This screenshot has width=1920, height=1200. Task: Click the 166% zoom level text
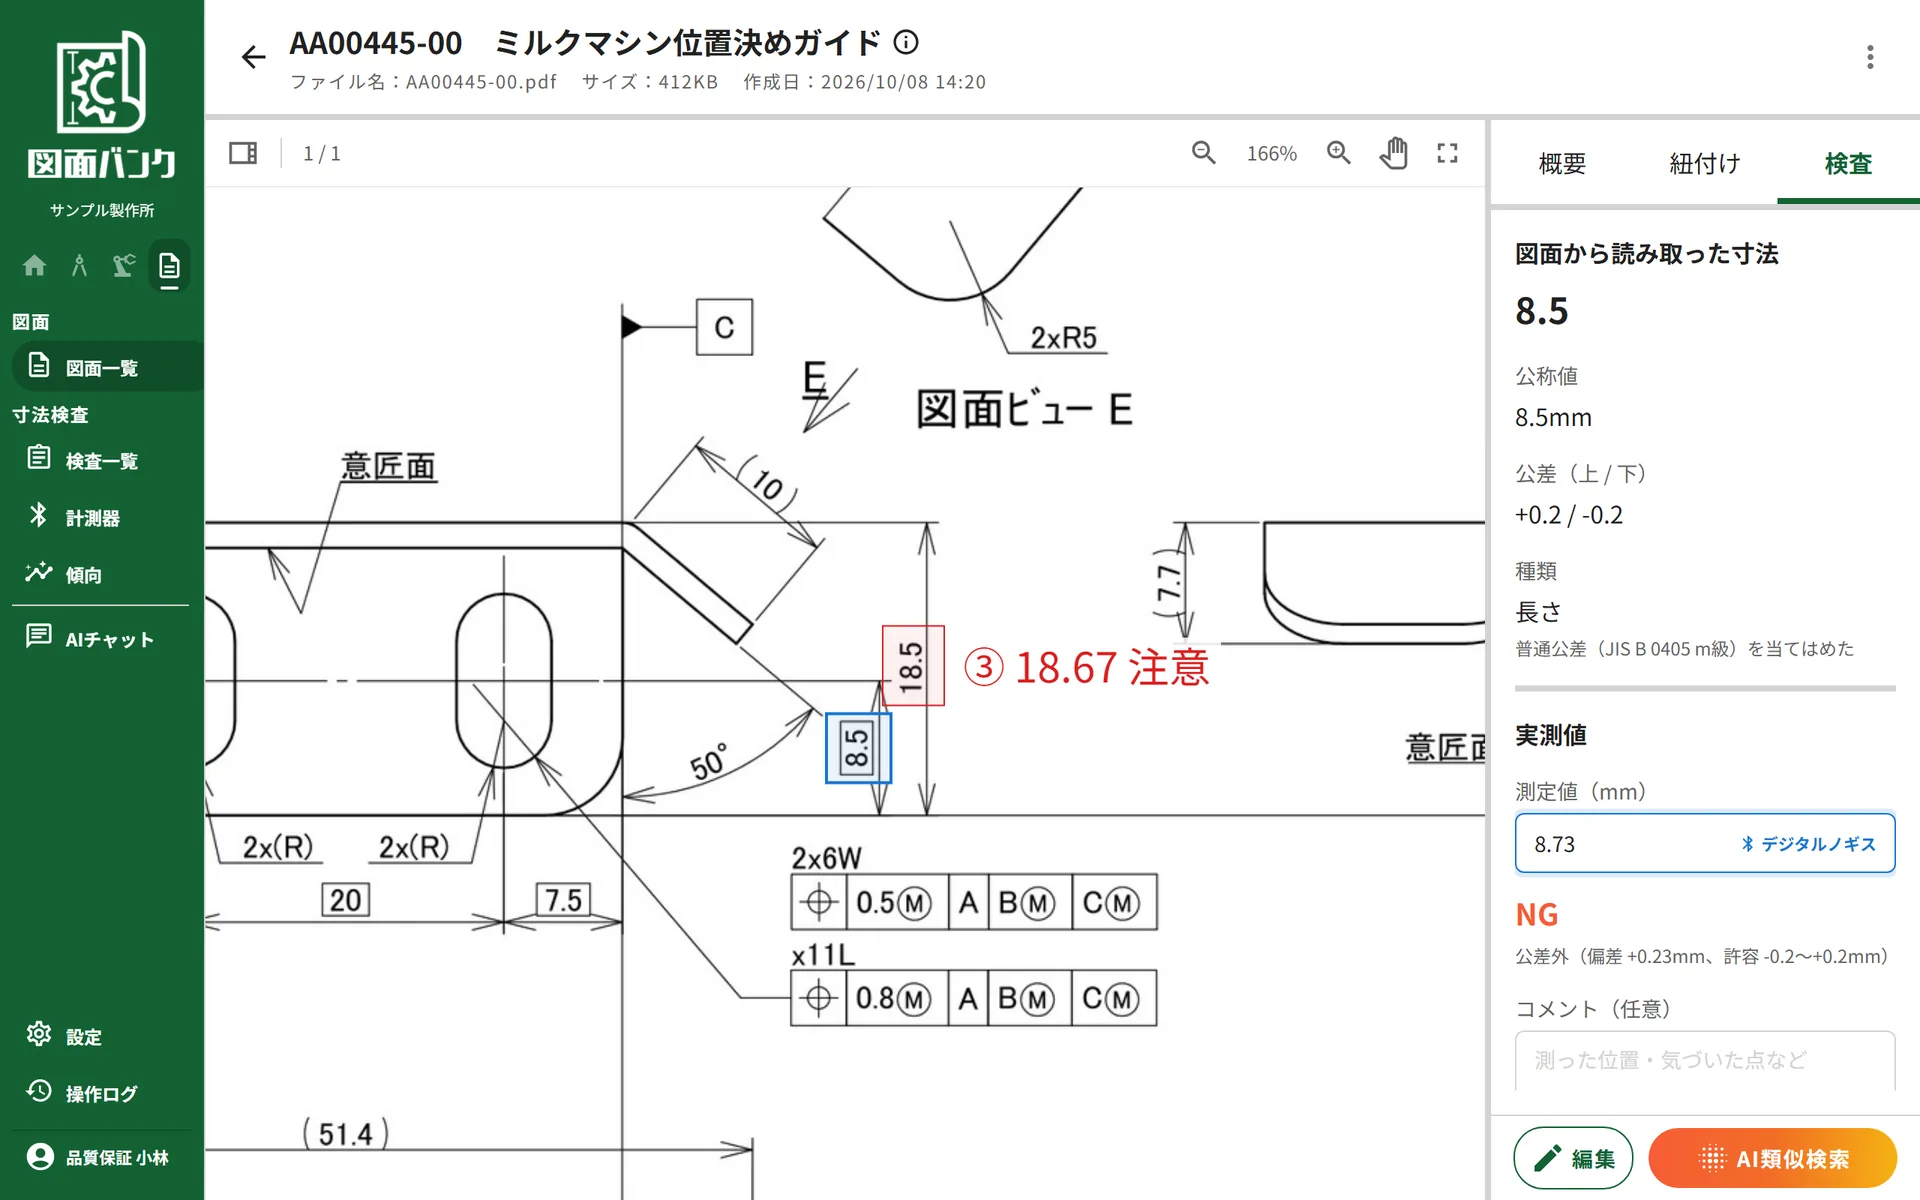[x=1271, y=153]
